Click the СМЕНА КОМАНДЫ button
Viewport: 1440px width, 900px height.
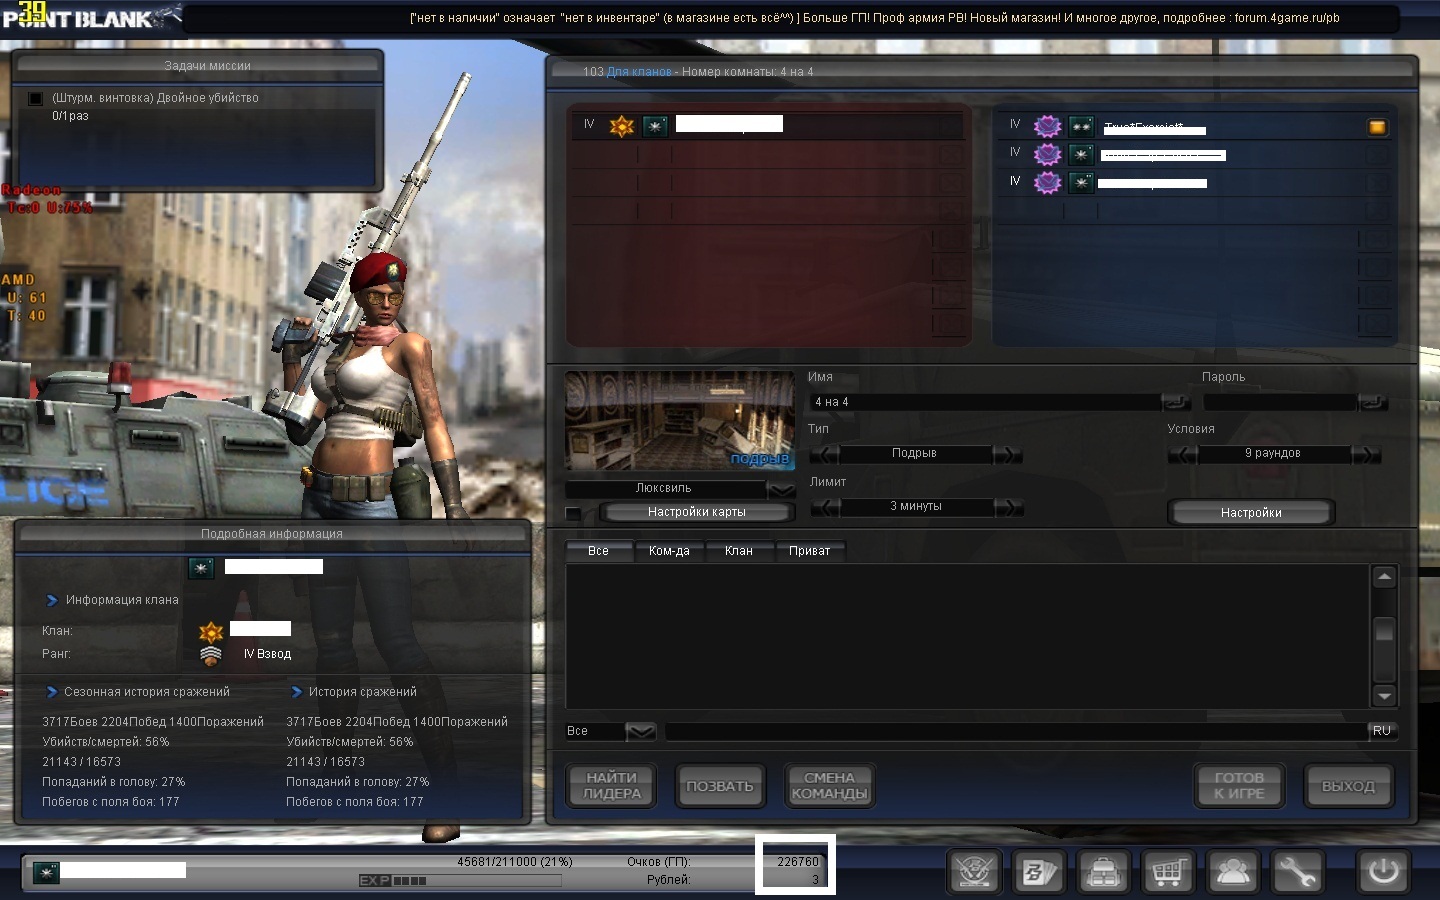point(829,786)
